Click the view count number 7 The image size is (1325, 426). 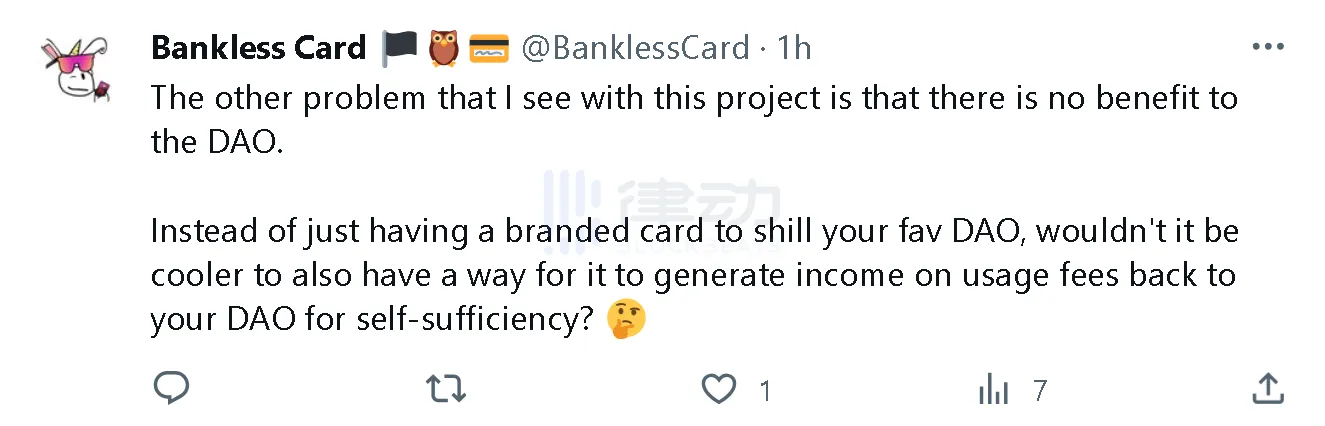pyautogui.click(x=1040, y=390)
